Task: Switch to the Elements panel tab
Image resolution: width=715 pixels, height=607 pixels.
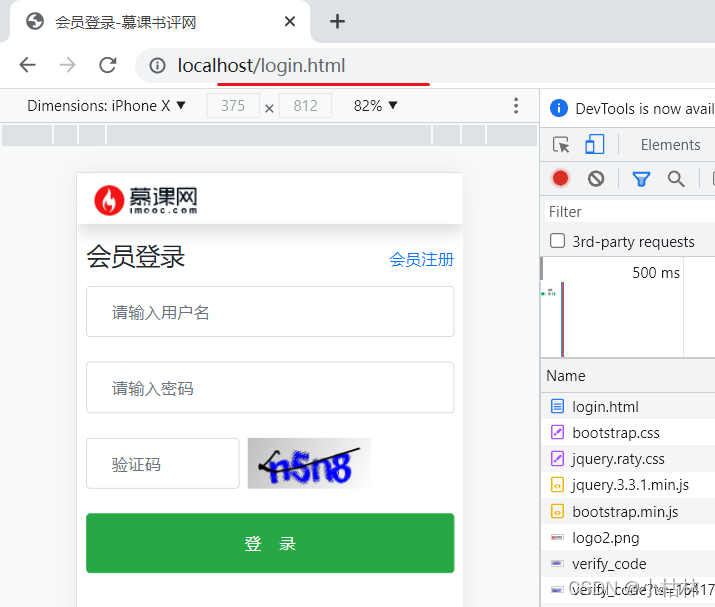Action: [670, 145]
